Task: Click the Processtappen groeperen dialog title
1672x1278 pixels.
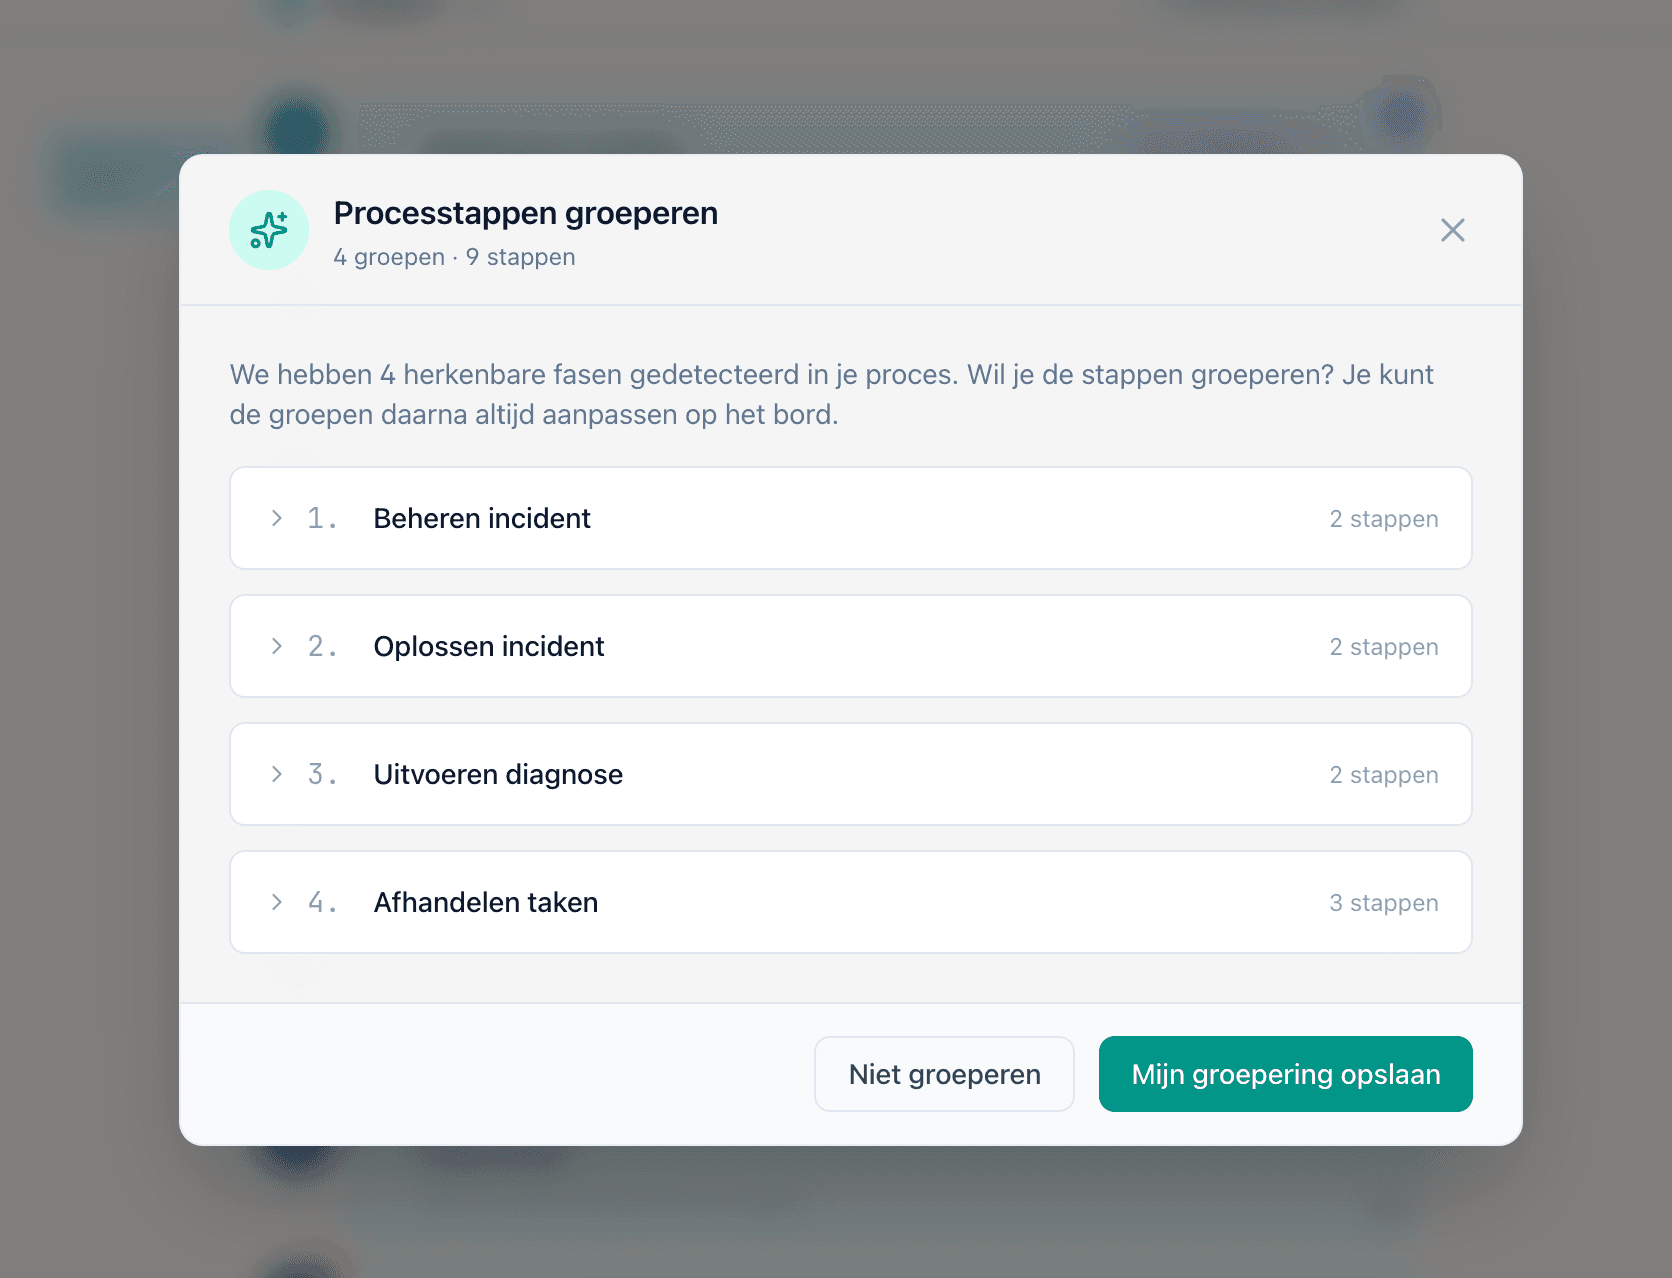Action: (x=525, y=213)
